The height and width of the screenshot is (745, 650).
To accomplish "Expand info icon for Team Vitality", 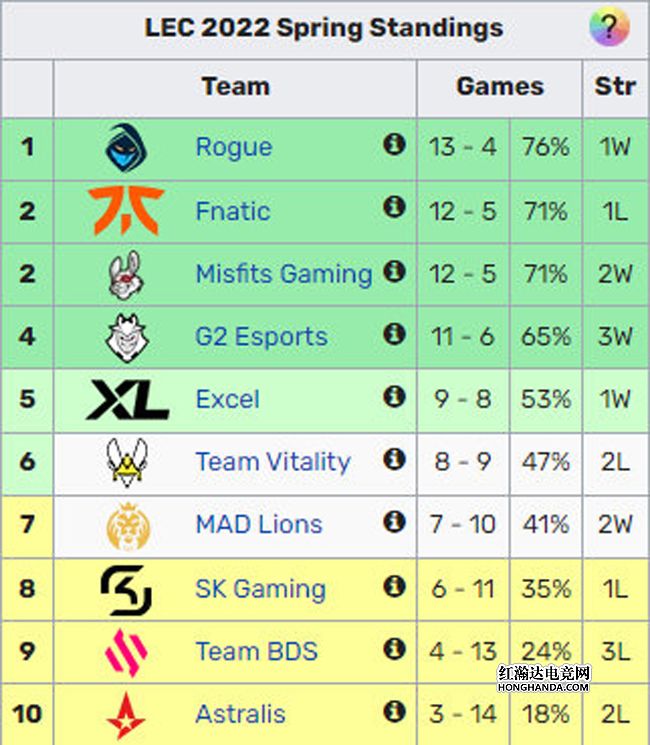I will pyautogui.click(x=394, y=459).
